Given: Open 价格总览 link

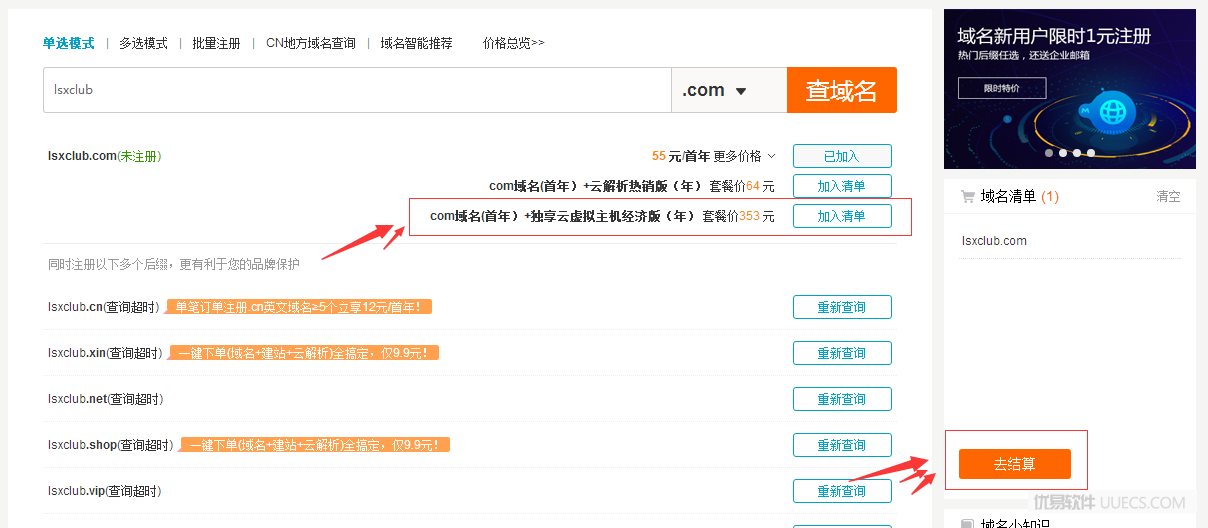Looking at the screenshot, I should click(x=513, y=43).
